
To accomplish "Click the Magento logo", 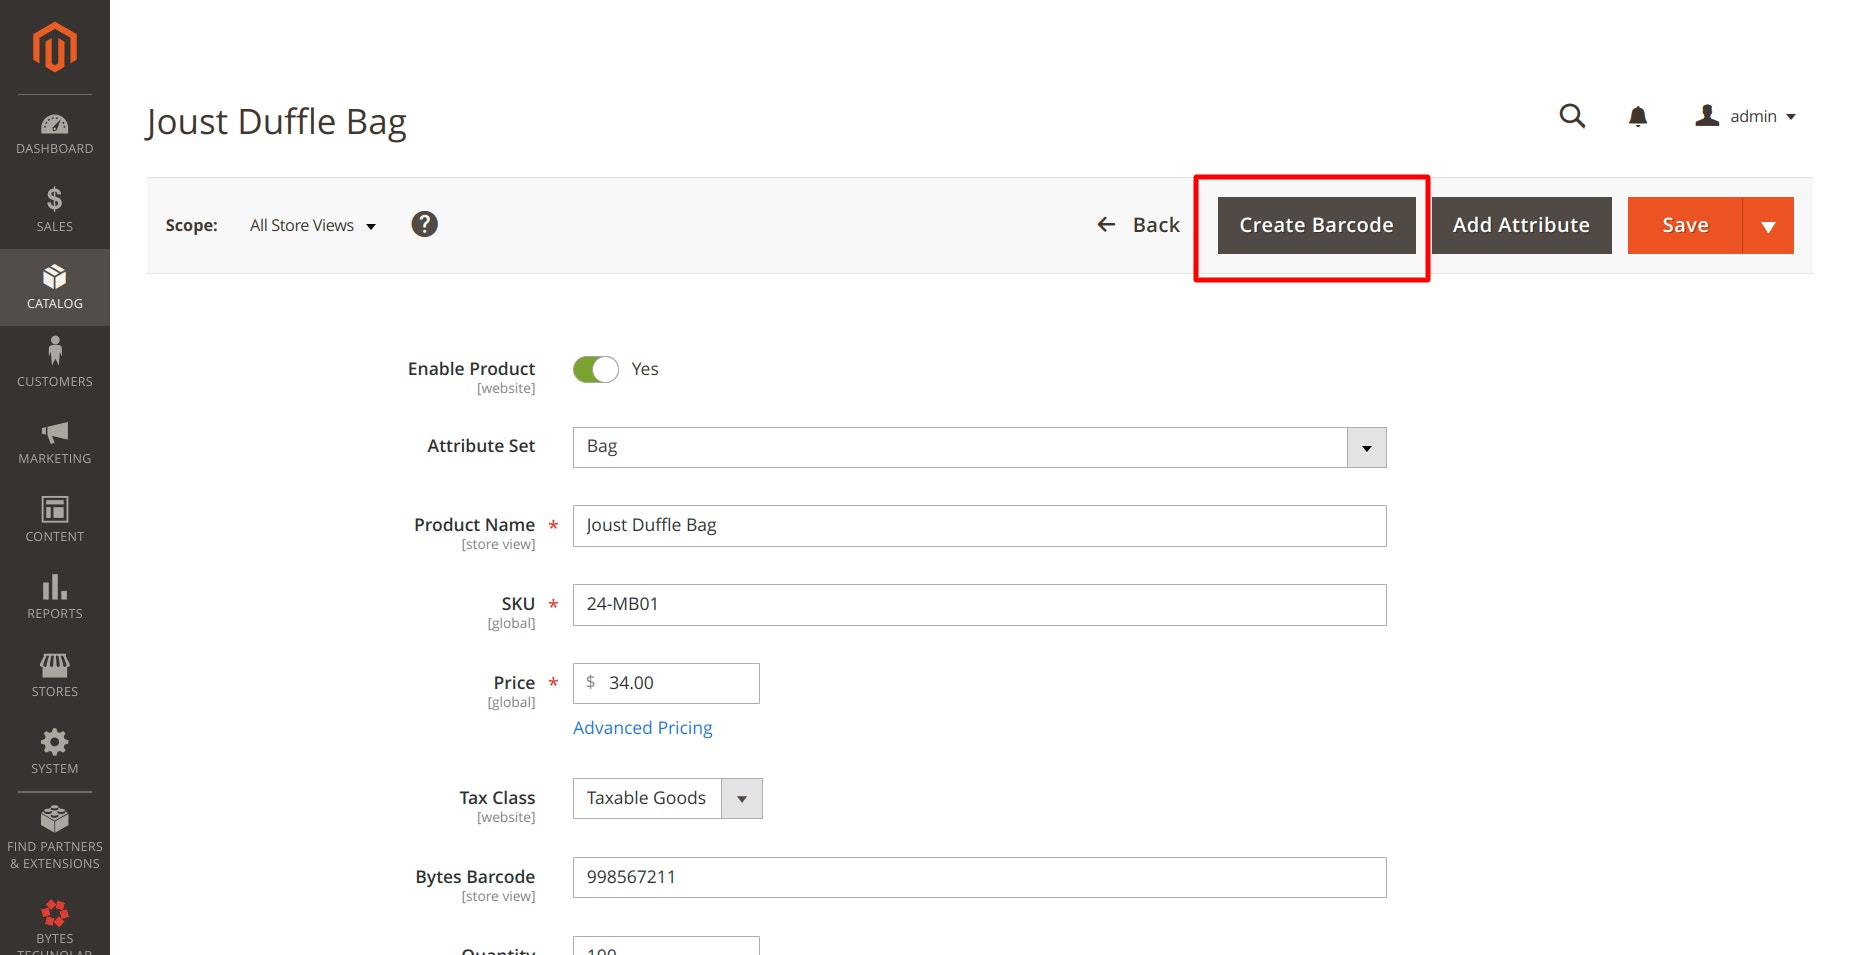I will pyautogui.click(x=54, y=47).
